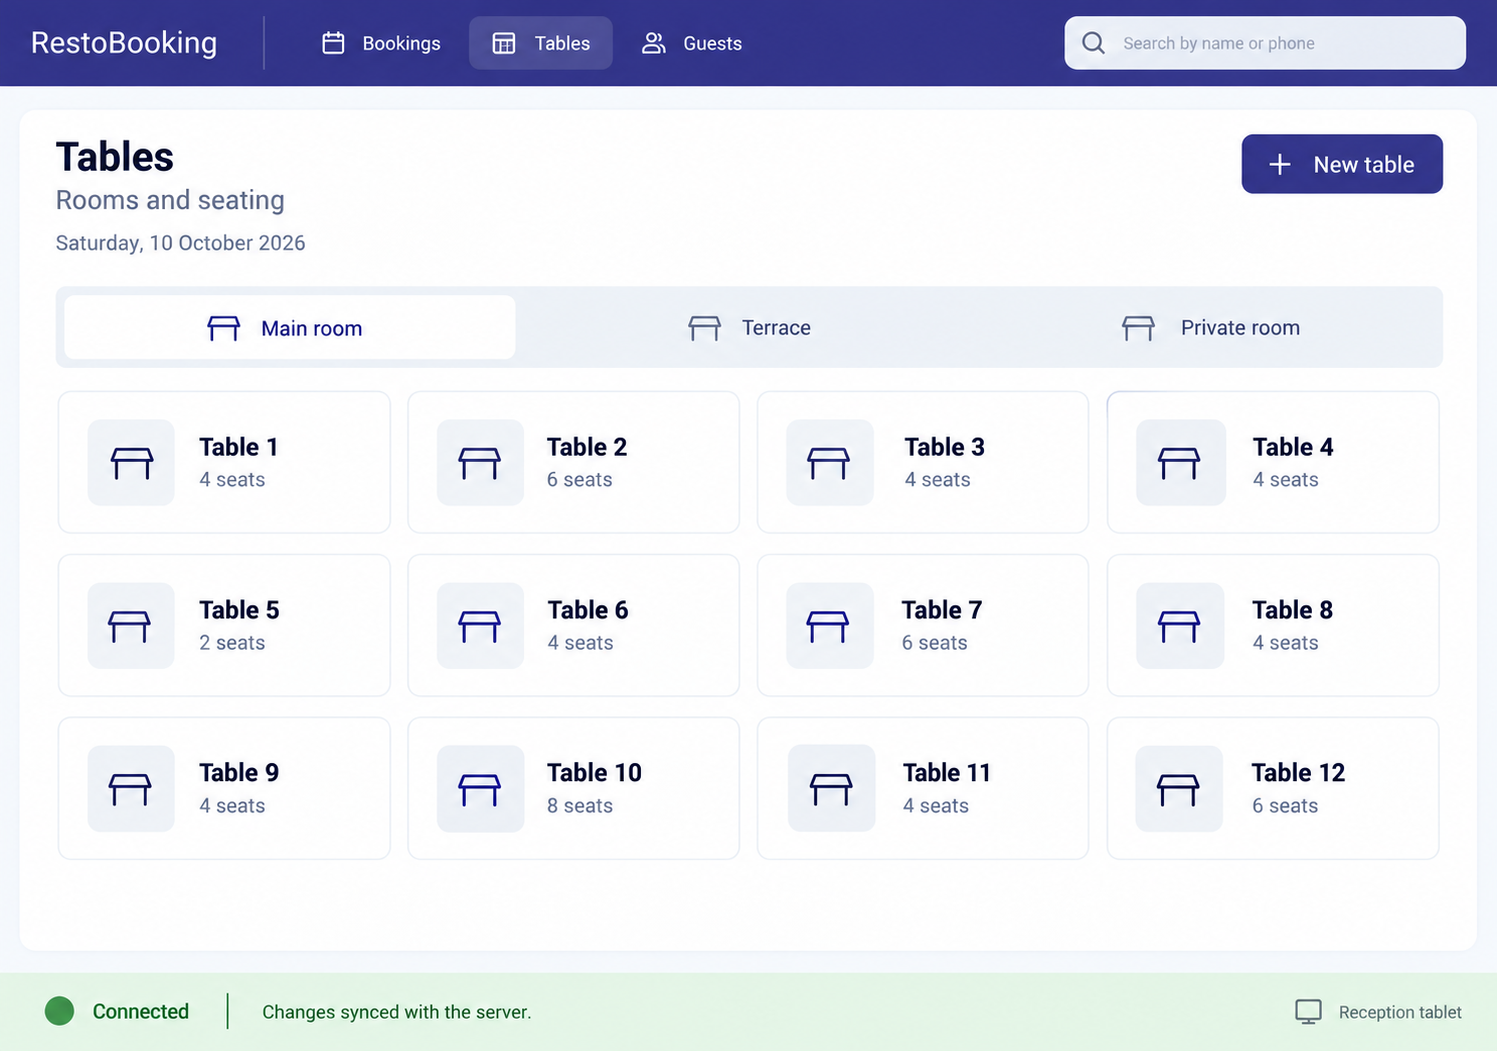Viewport: 1497px width, 1051px height.
Task: Select the Tables navigation item
Action: (541, 43)
